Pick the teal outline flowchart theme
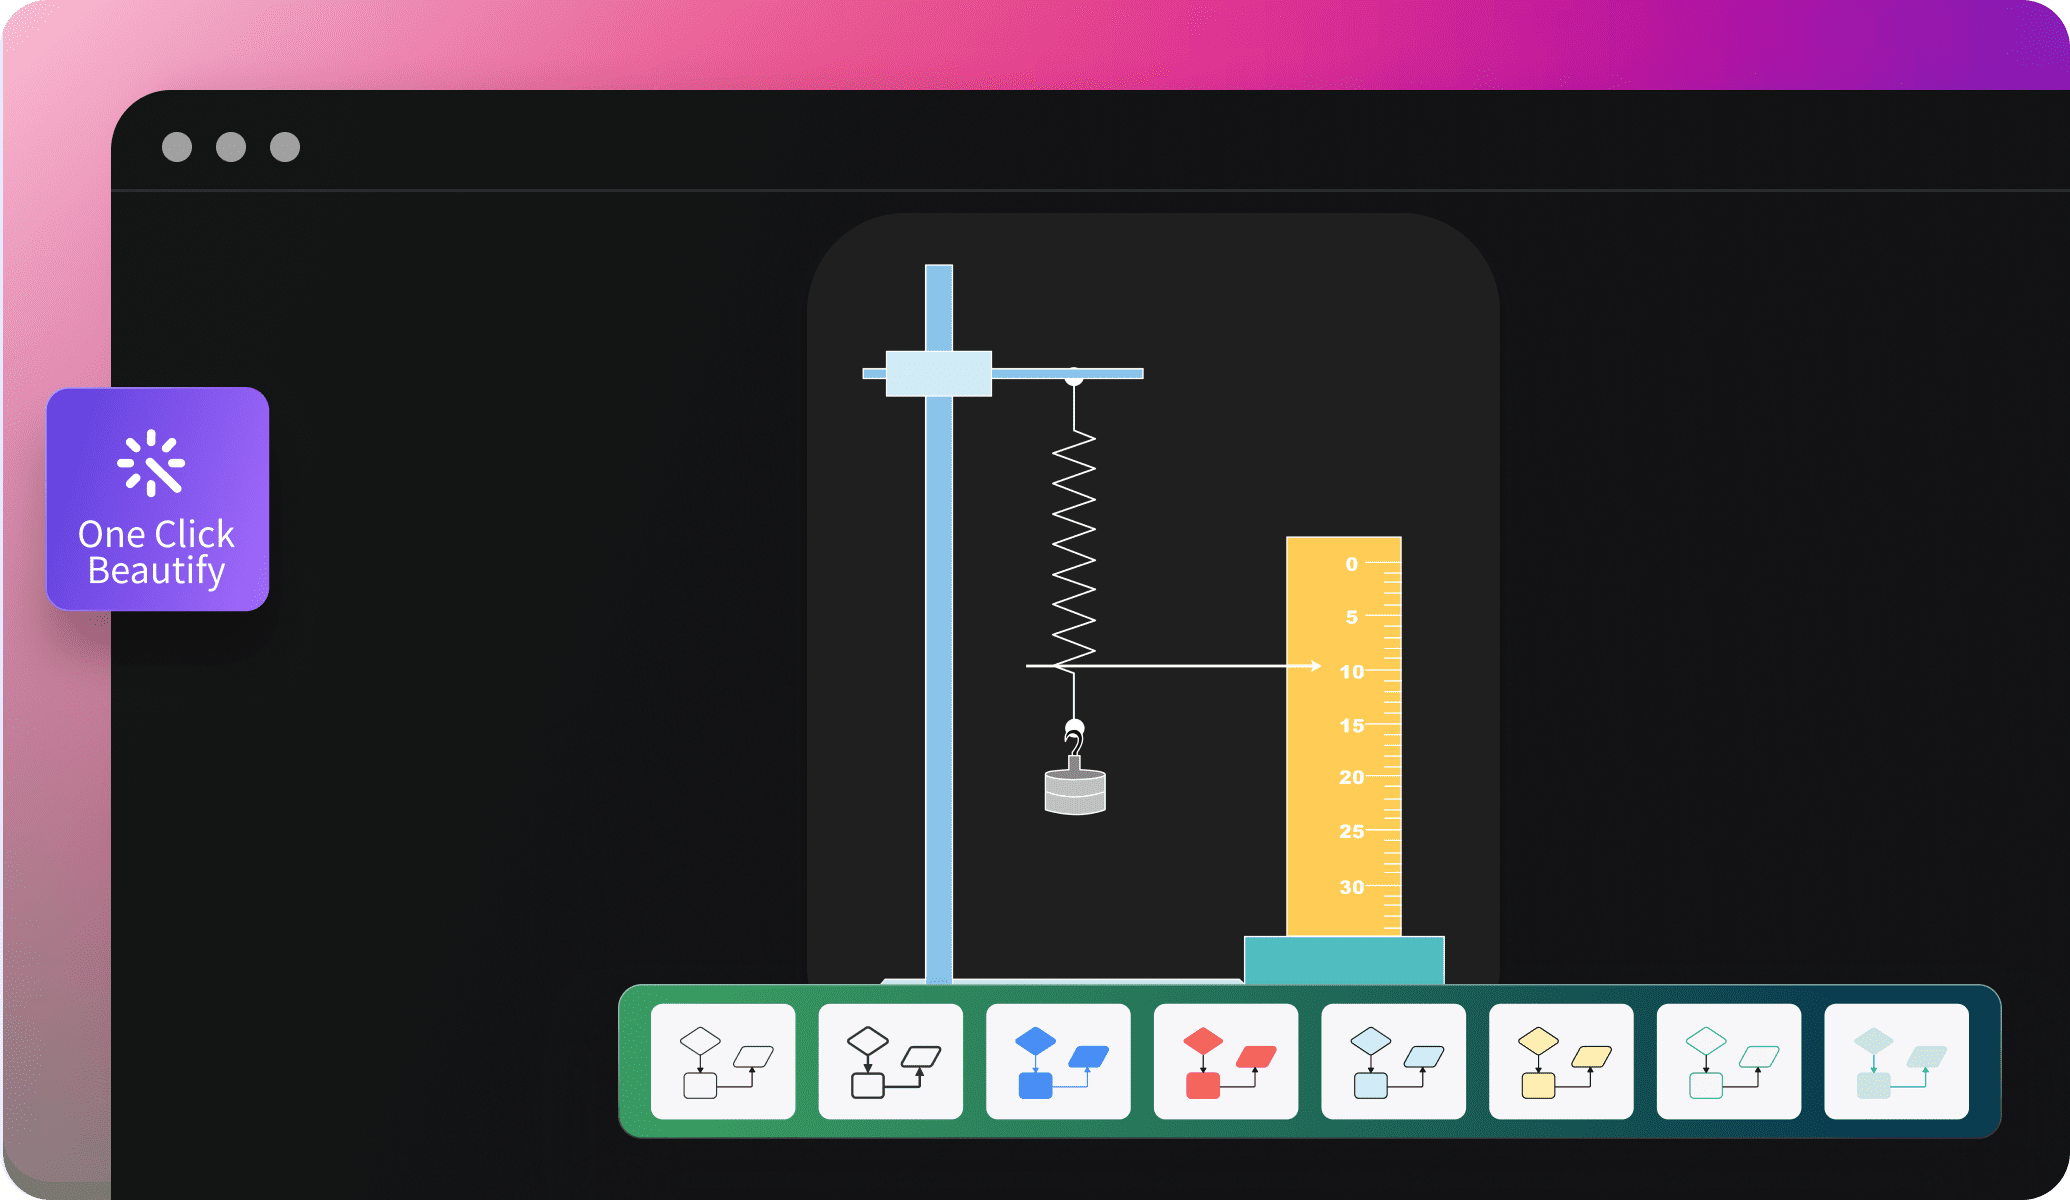The height and width of the screenshot is (1200, 2070). click(x=1729, y=1061)
